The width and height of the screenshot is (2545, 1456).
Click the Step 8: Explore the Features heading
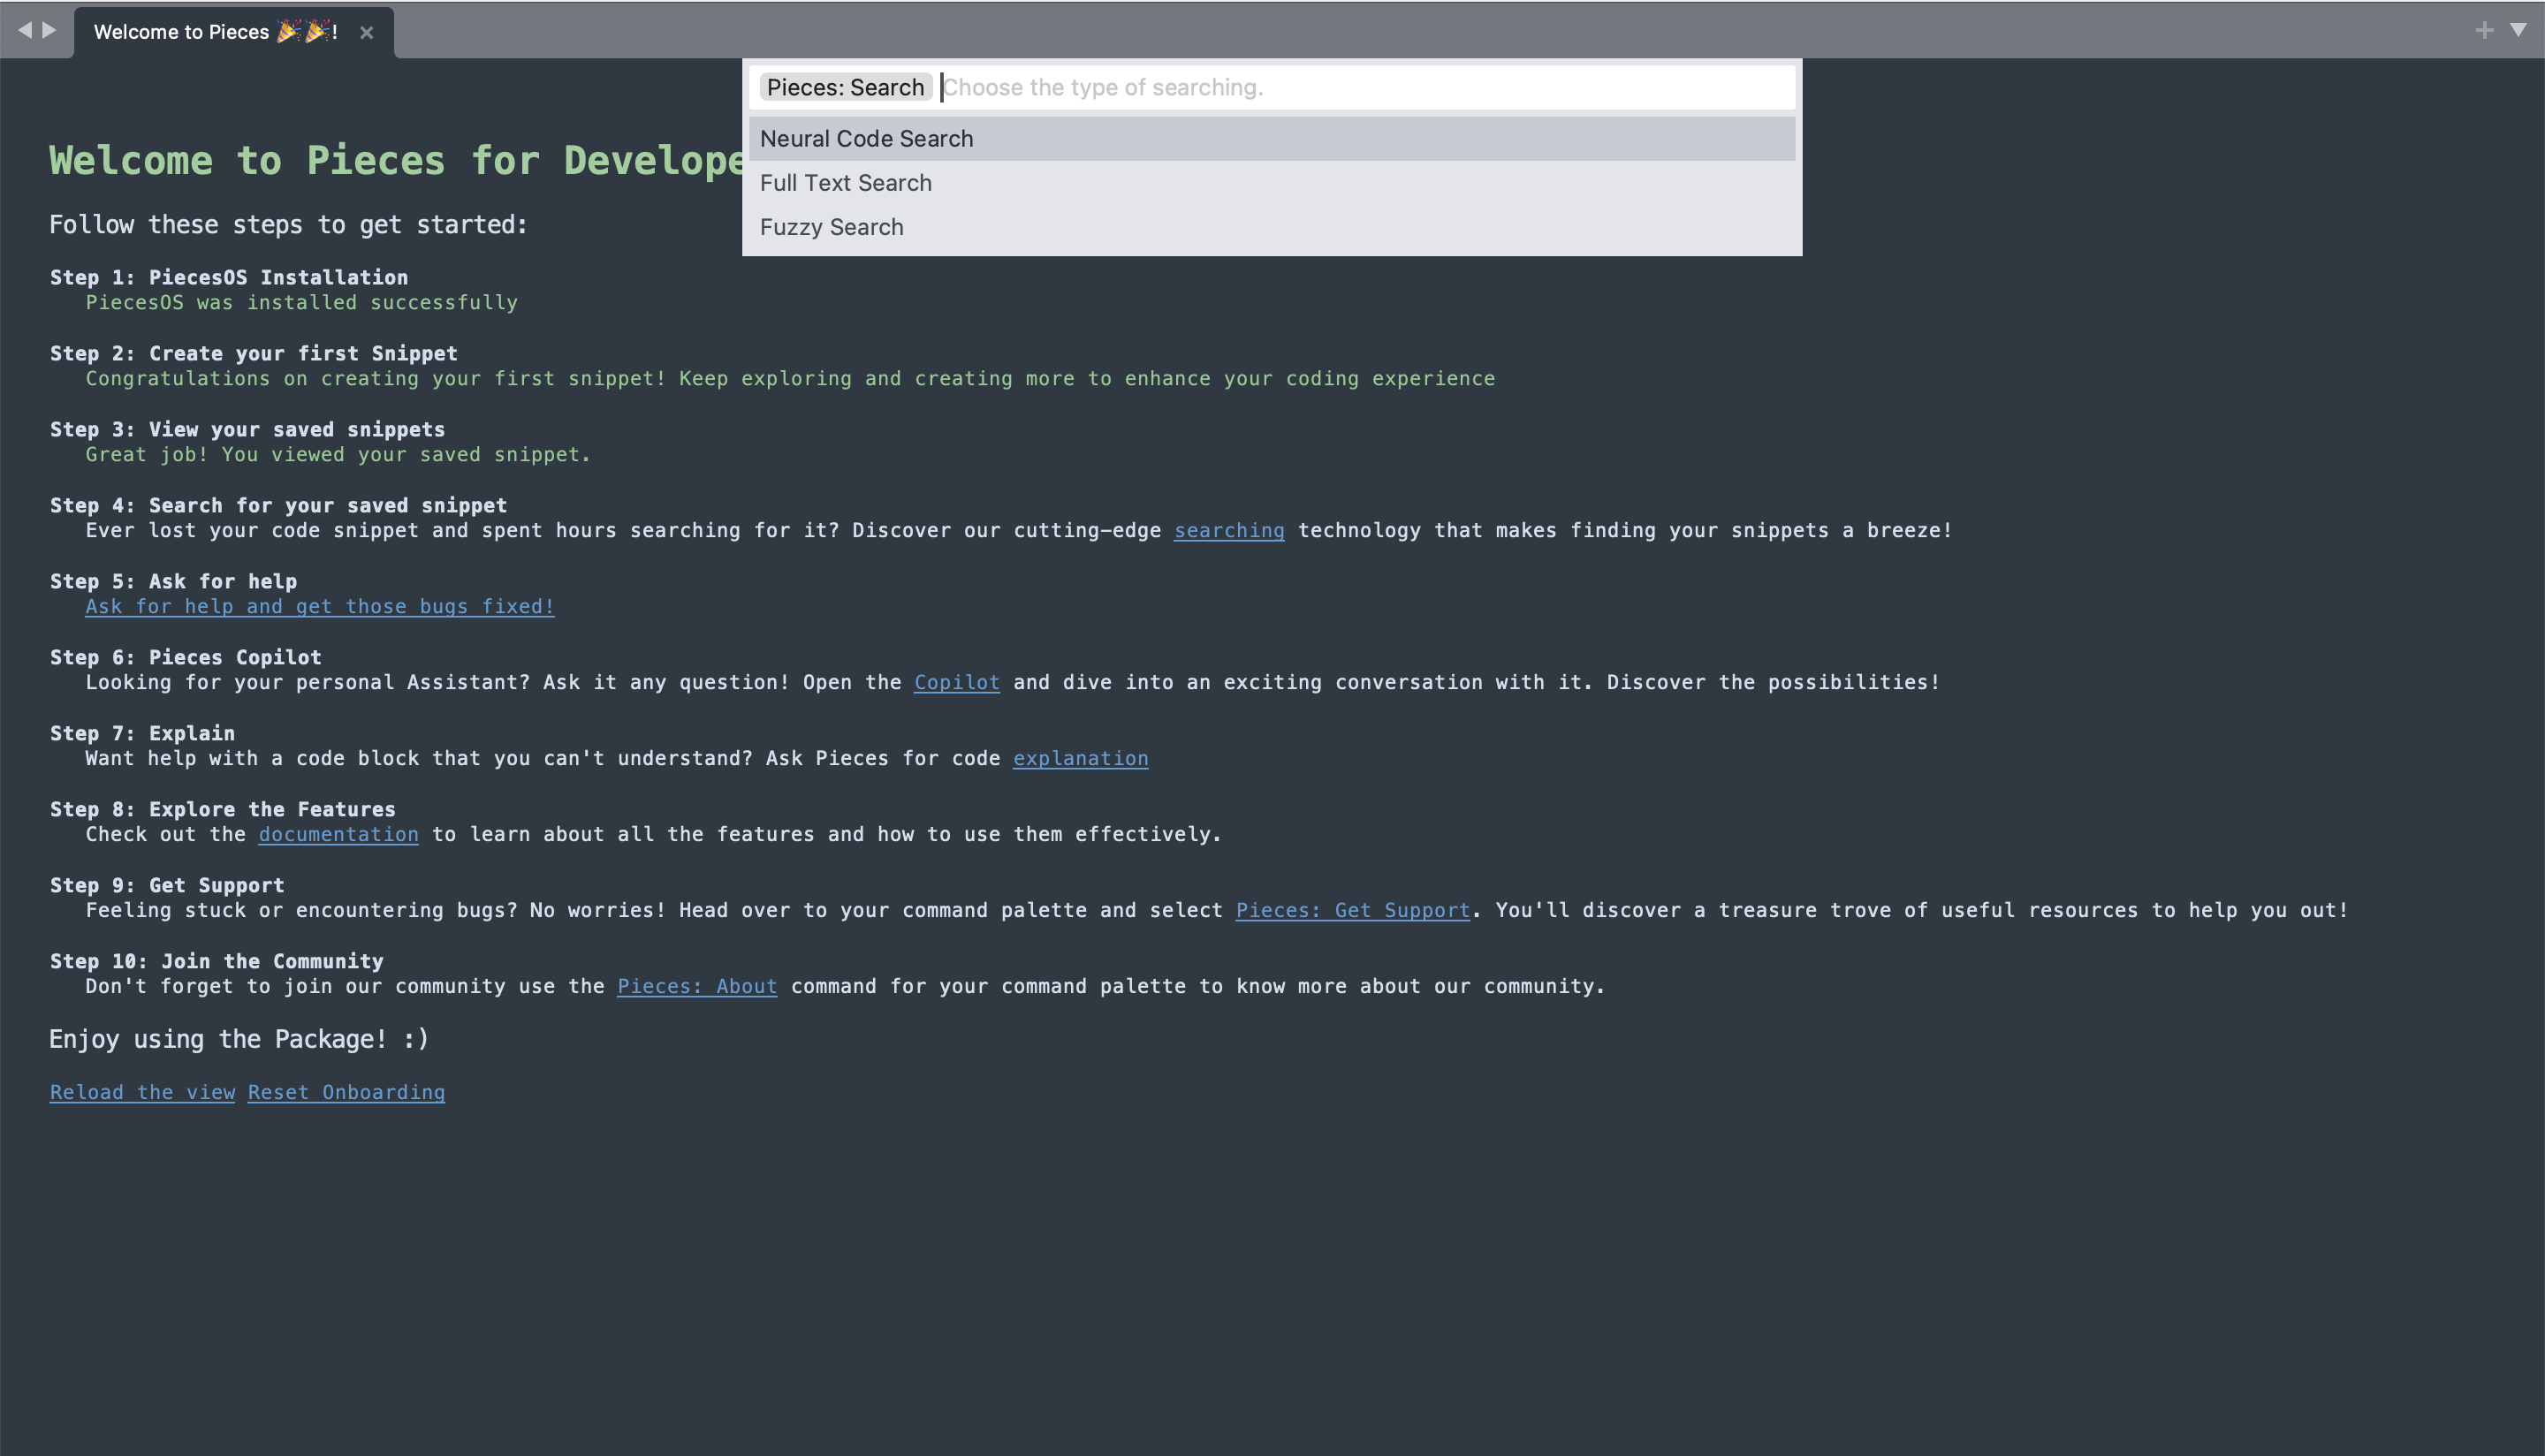pos(223,809)
